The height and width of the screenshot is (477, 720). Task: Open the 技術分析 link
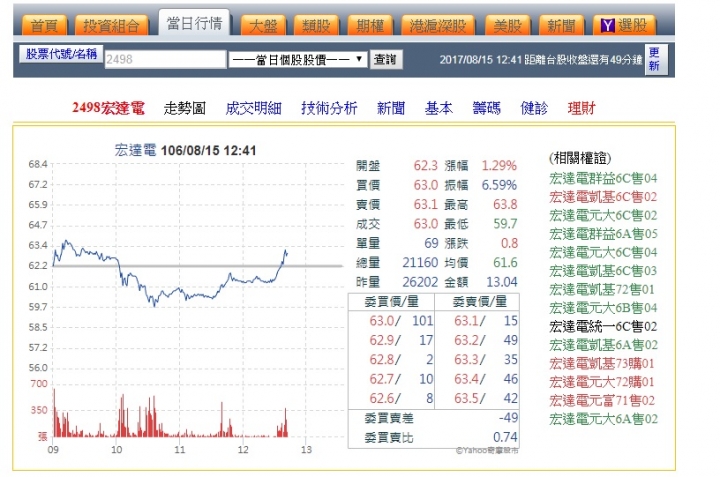[x=329, y=108]
